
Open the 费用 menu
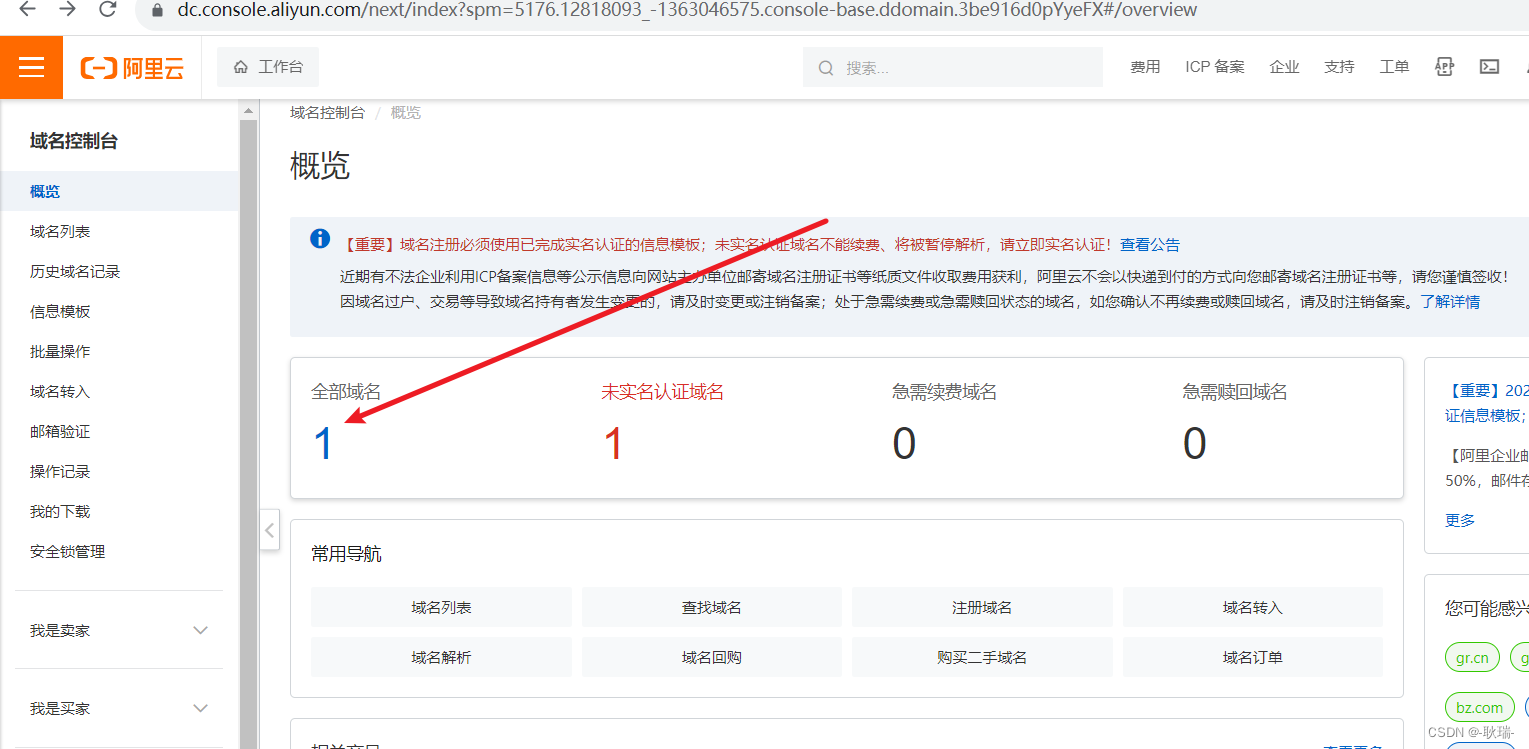(x=1145, y=67)
